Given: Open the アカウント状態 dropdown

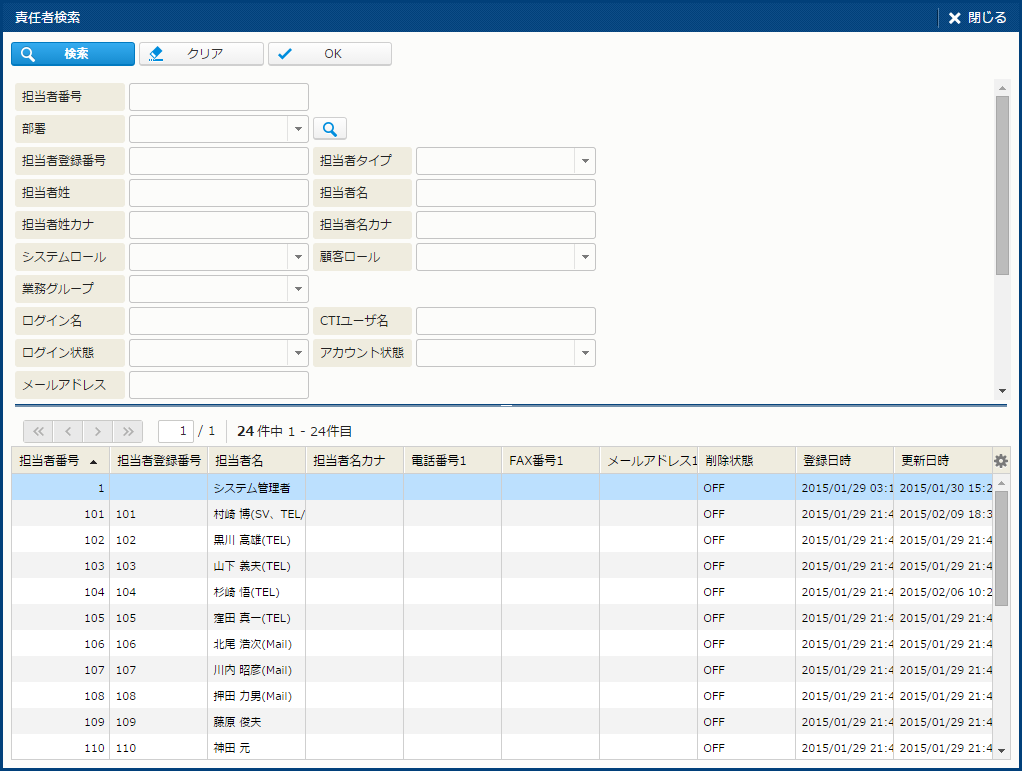Looking at the screenshot, I should click(584, 353).
